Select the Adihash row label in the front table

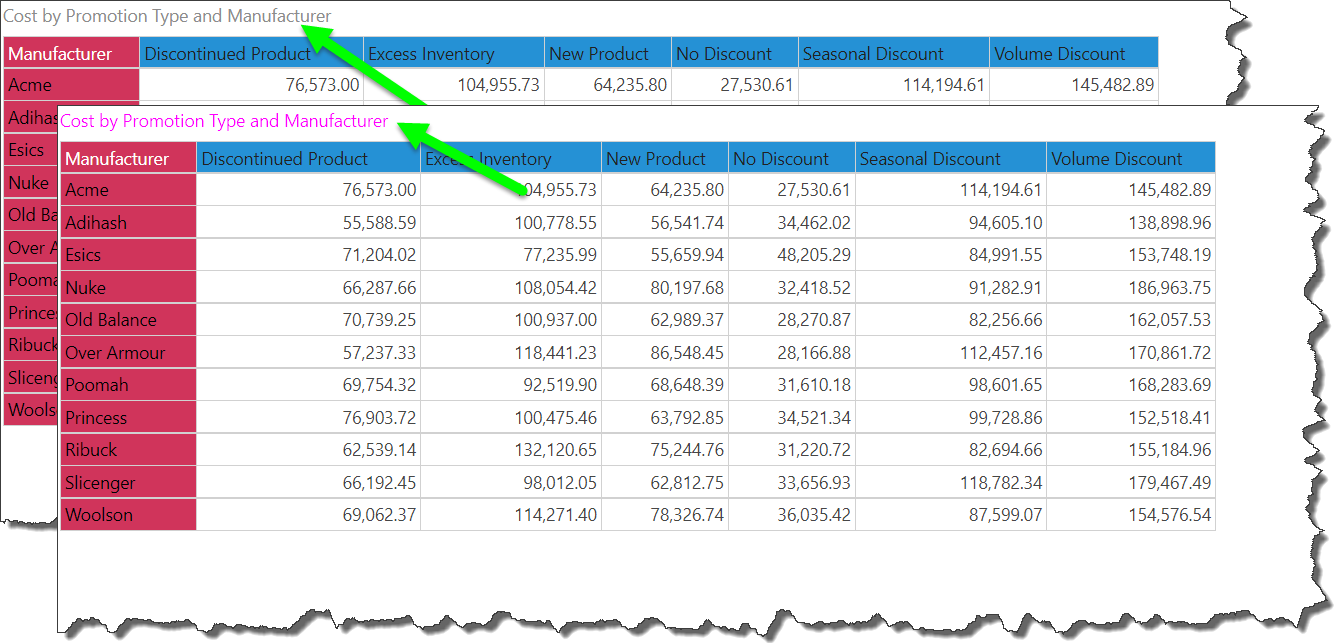[128, 222]
